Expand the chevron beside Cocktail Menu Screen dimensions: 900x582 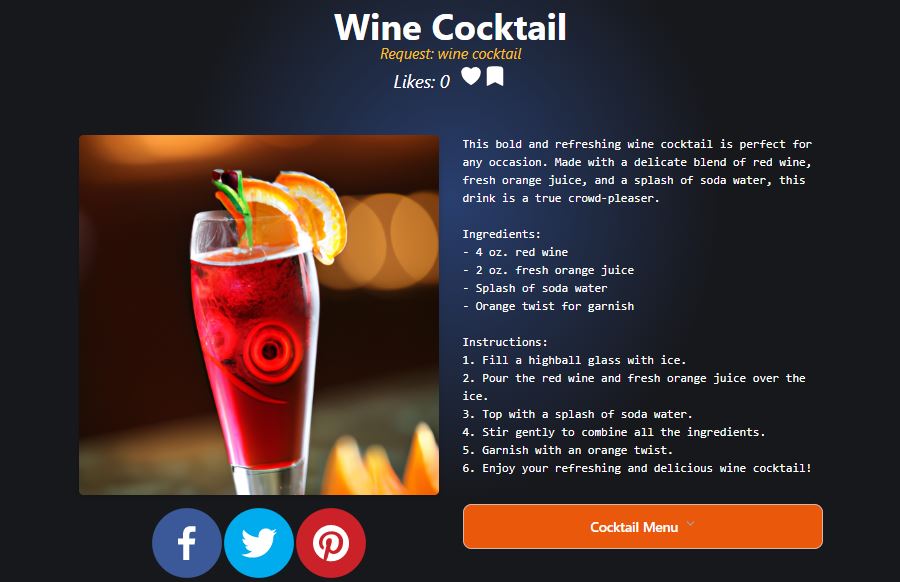[x=690, y=523]
